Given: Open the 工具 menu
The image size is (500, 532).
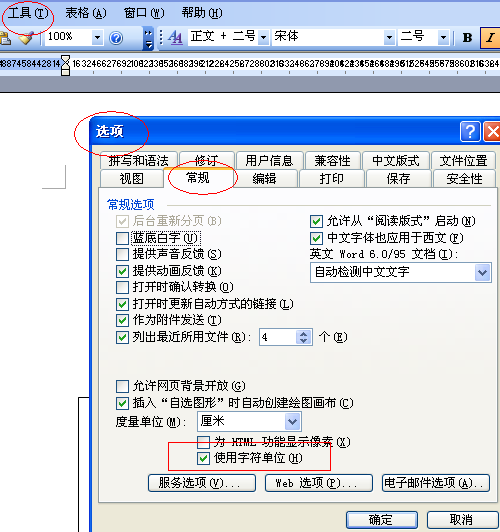Looking at the screenshot, I should point(28,13).
